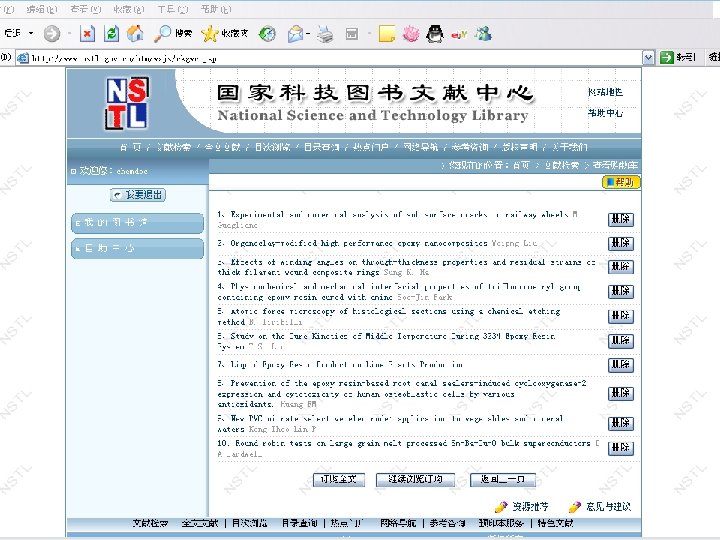Click the gray Edit page icon

click(352, 34)
